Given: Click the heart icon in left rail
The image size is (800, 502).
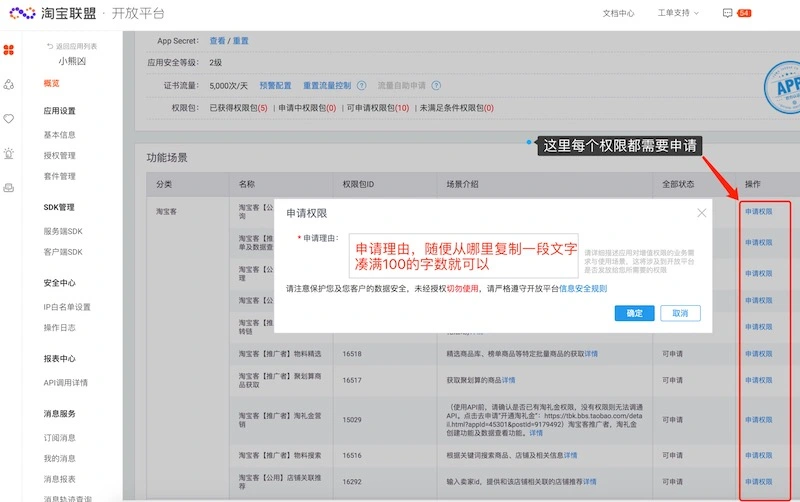Looking at the screenshot, I should (x=9, y=119).
